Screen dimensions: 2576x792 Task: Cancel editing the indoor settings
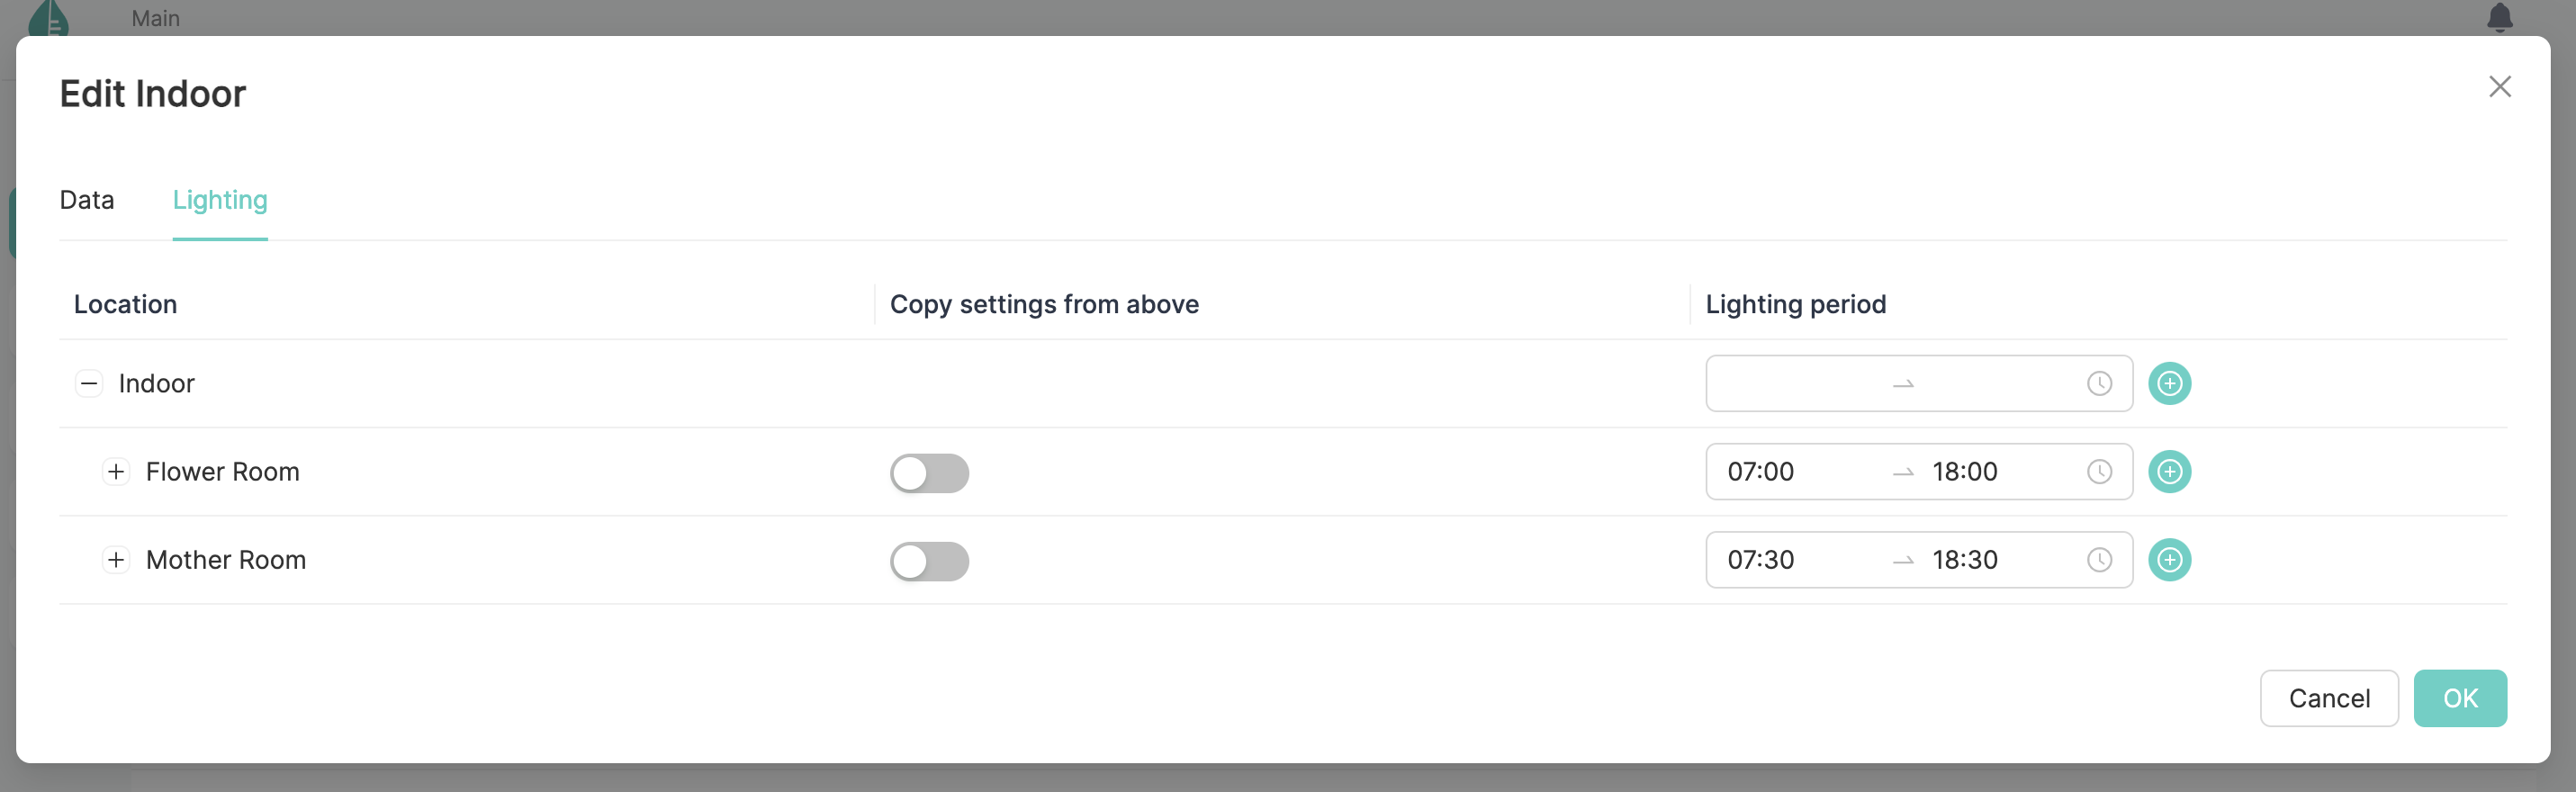click(x=2328, y=698)
